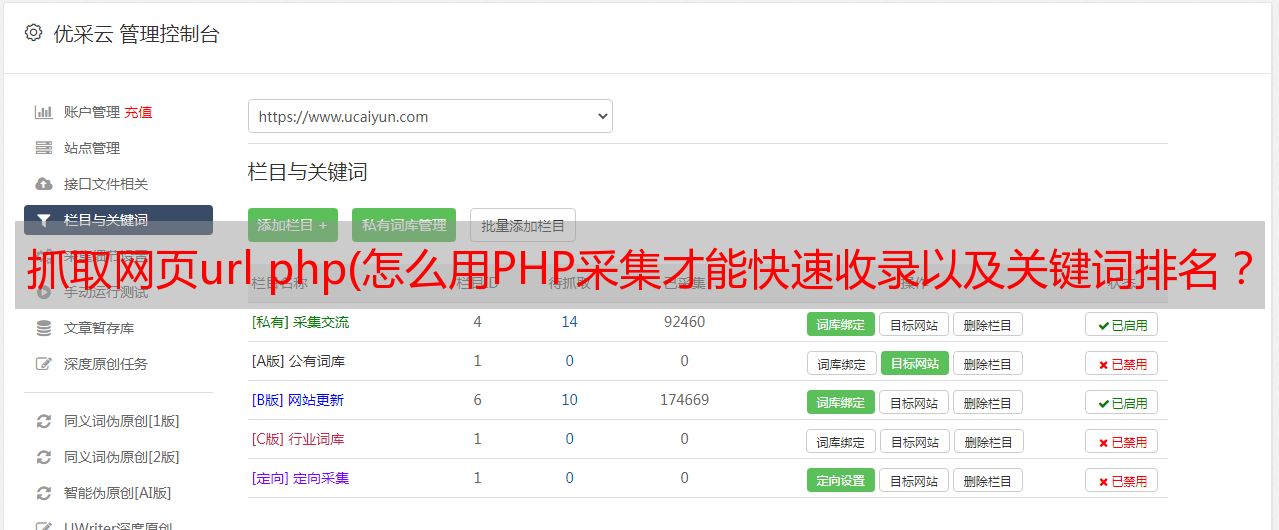1279x530 pixels.
Task: Click 词库绑定 in the 采集交流 row
Action: pyautogui.click(x=840, y=324)
